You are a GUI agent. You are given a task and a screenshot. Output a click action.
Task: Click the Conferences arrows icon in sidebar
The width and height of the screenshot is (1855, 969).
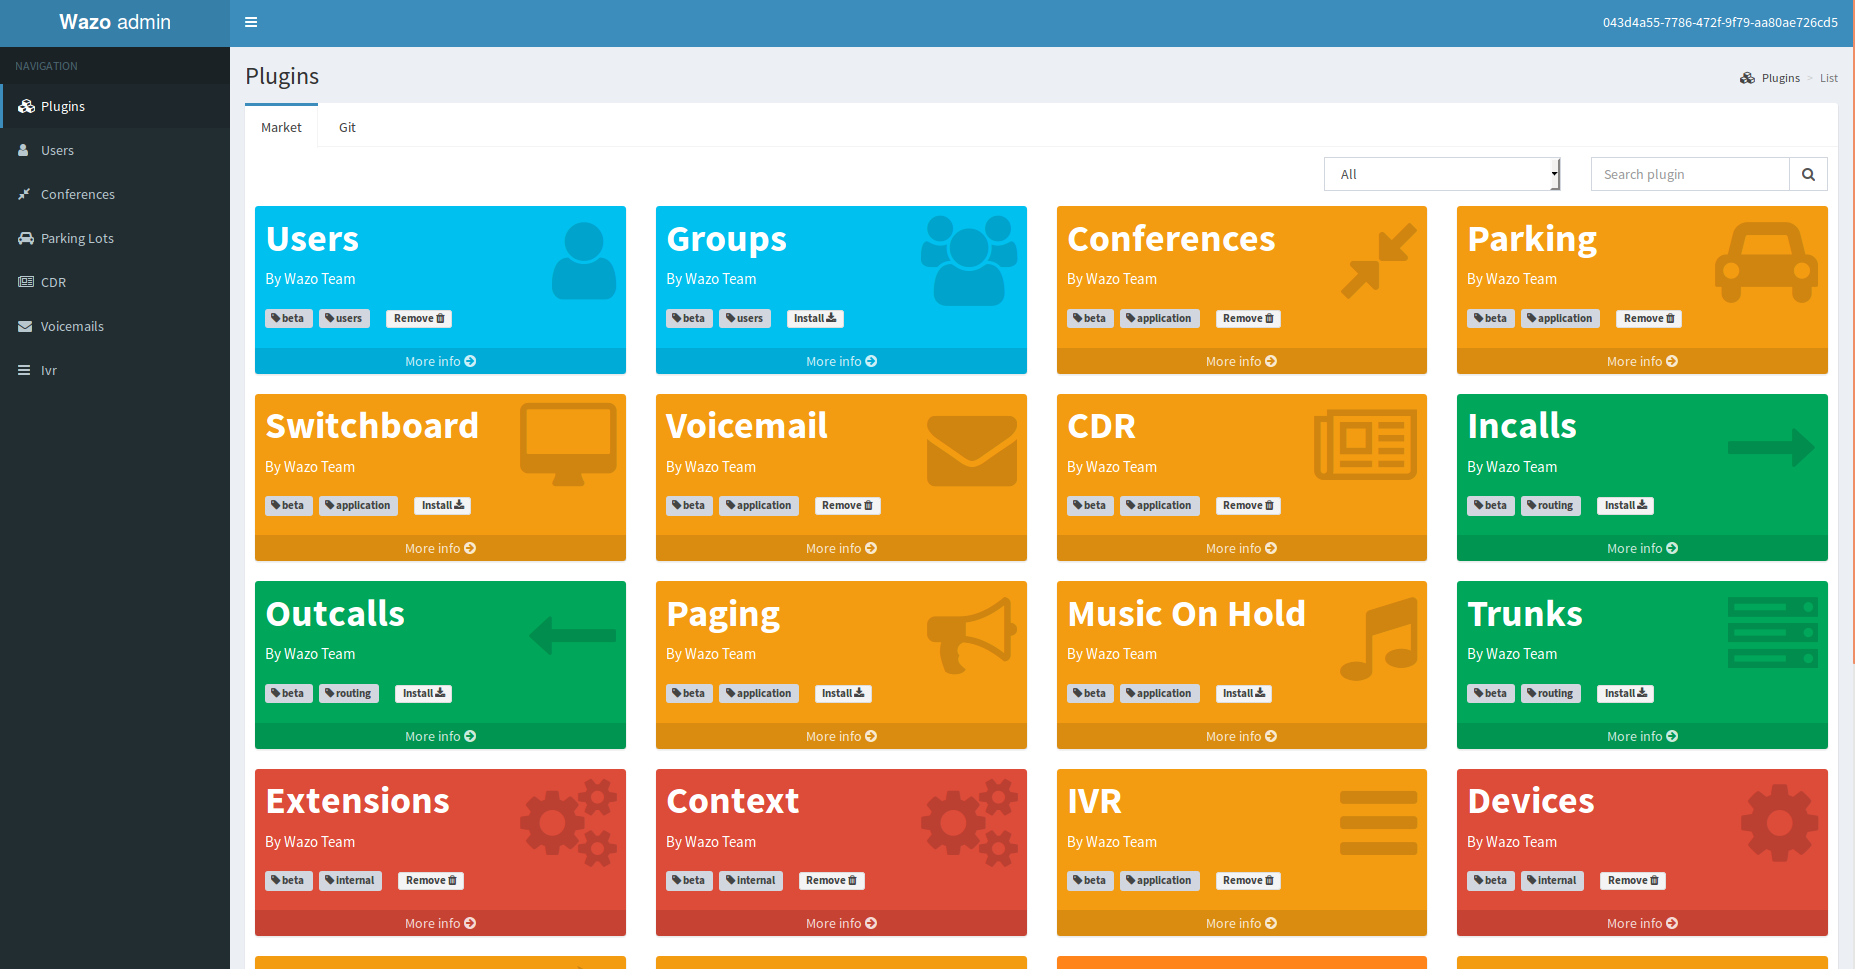25,194
